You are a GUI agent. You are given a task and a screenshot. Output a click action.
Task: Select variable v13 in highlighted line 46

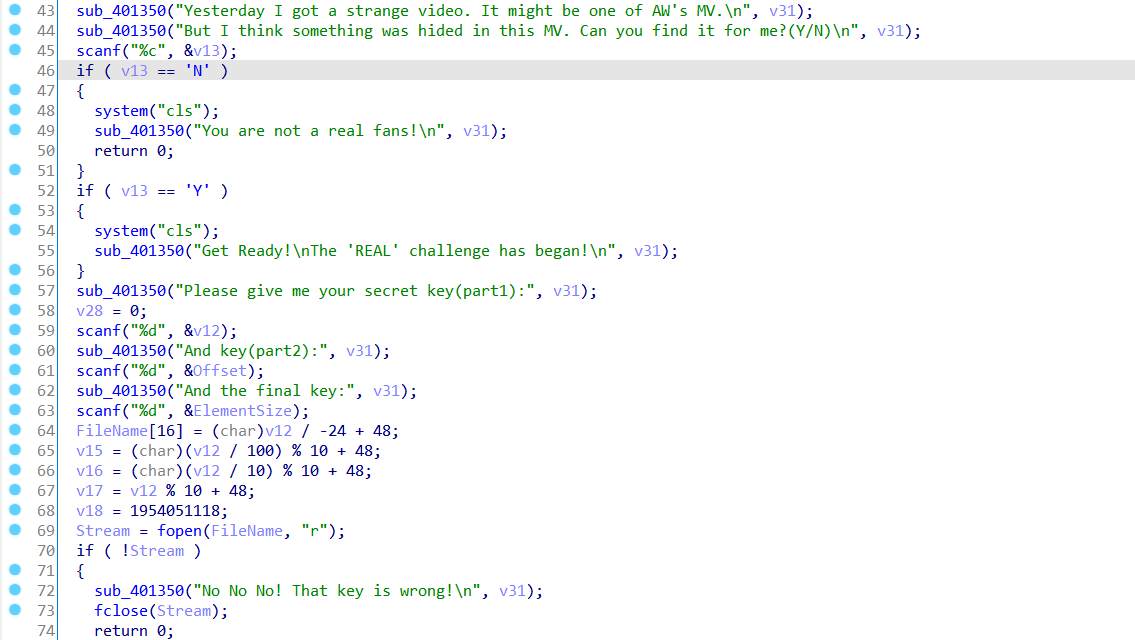click(134, 71)
